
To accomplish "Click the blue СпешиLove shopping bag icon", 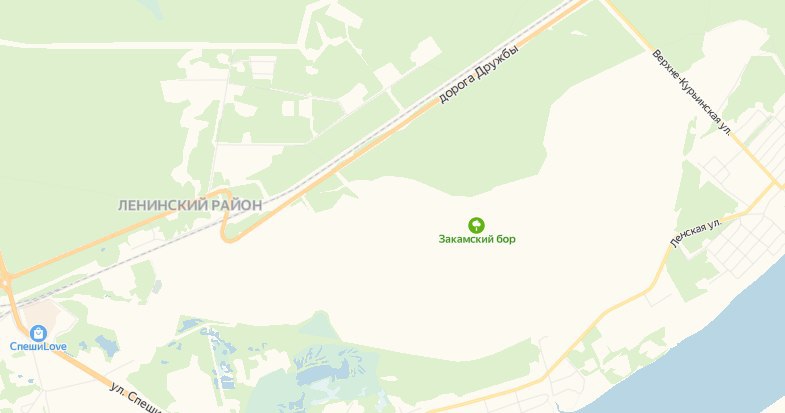I will click(38, 333).
